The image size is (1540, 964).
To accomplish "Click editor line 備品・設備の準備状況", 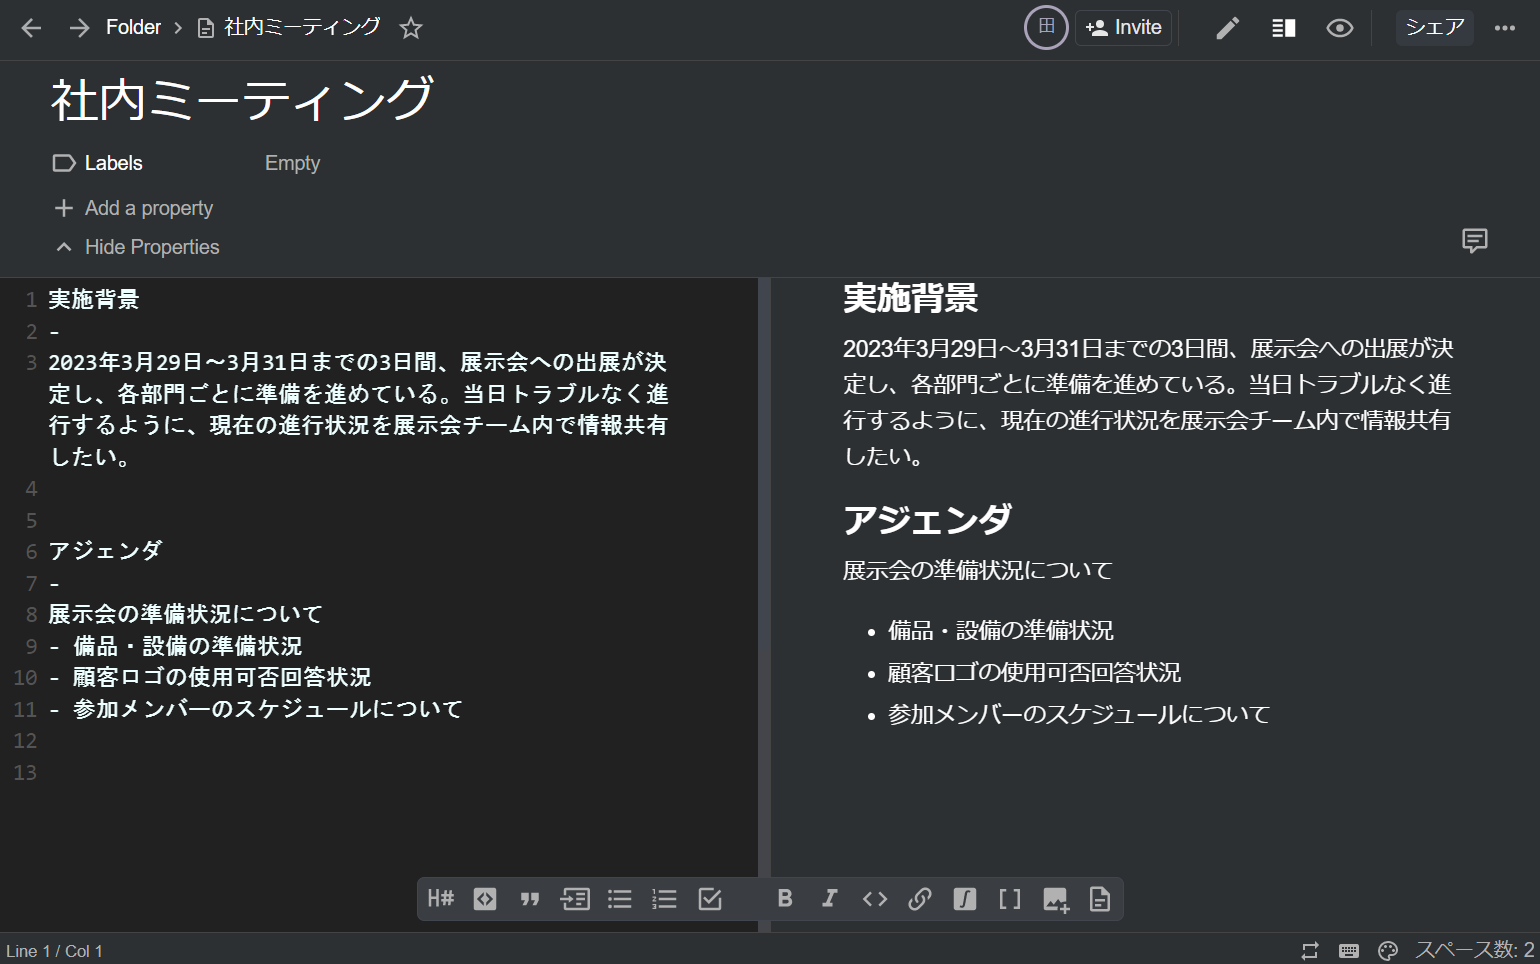I will click(x=187, y=646).
